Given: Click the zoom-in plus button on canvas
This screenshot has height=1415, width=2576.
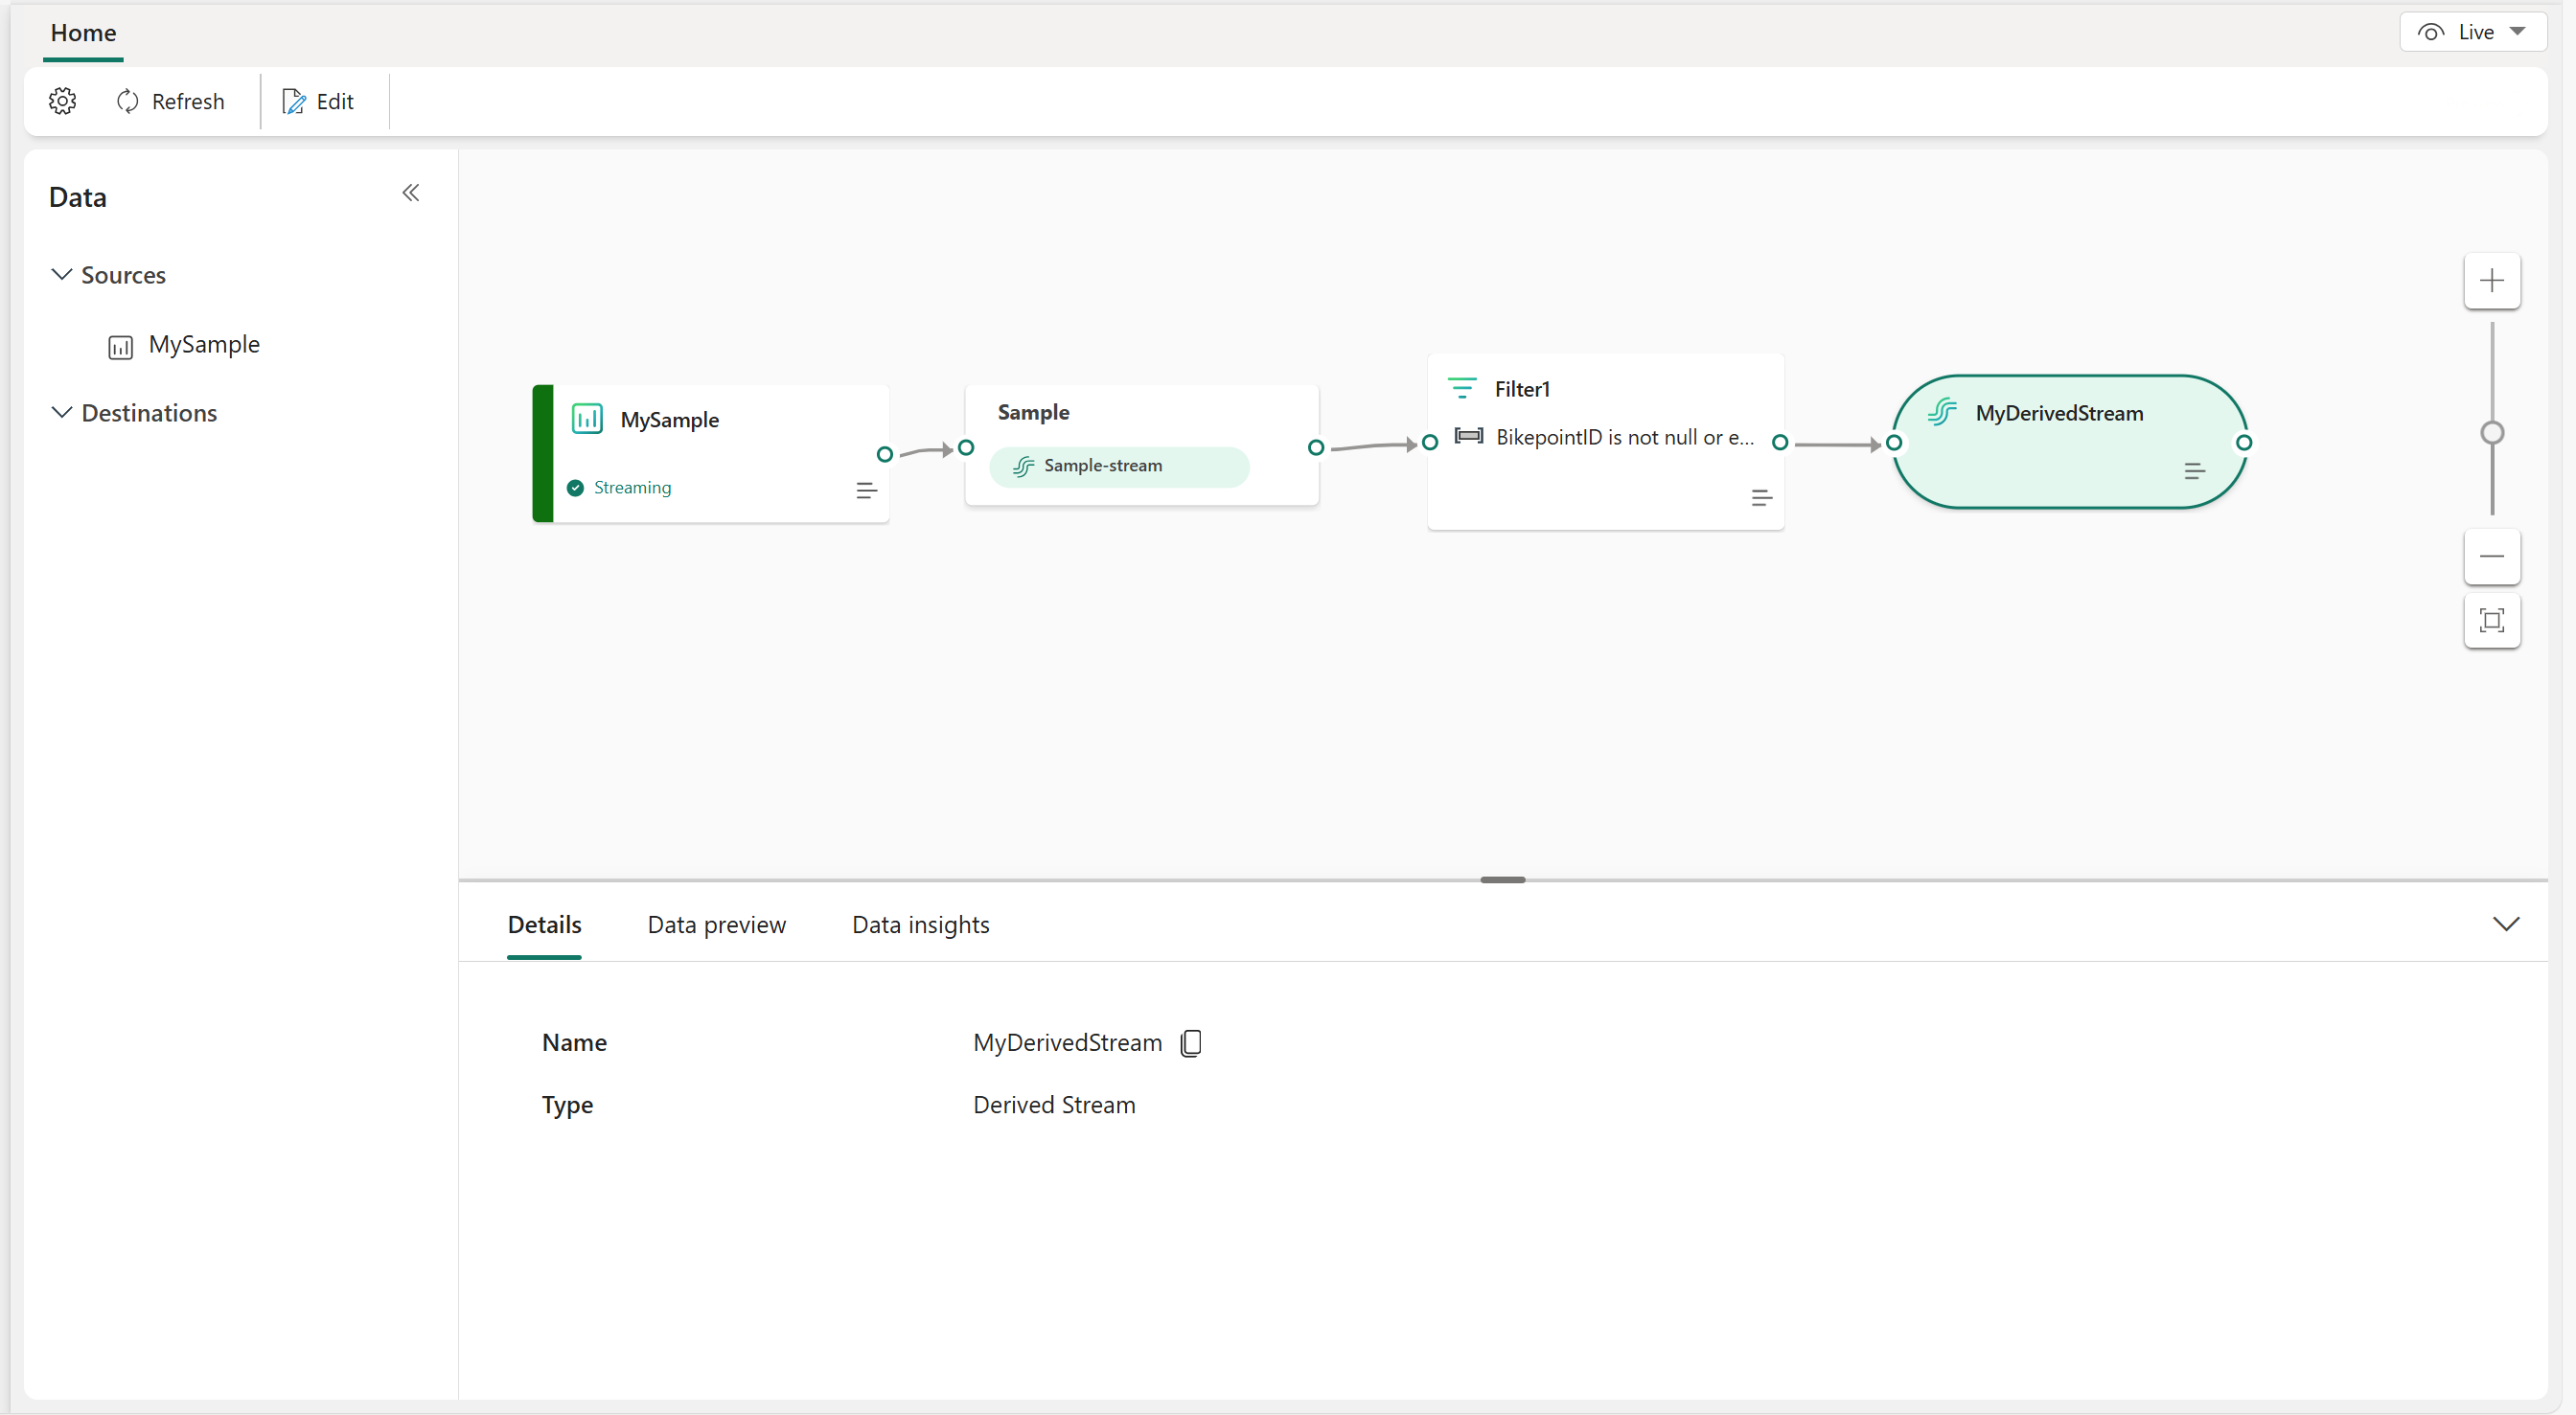Looking at the screenshot, I should pos(2493,279).
